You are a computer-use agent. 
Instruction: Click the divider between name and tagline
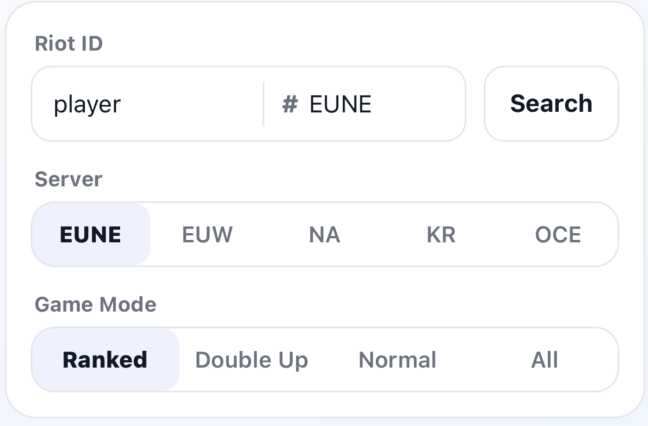pyautogui.click(x=263, y=104)
